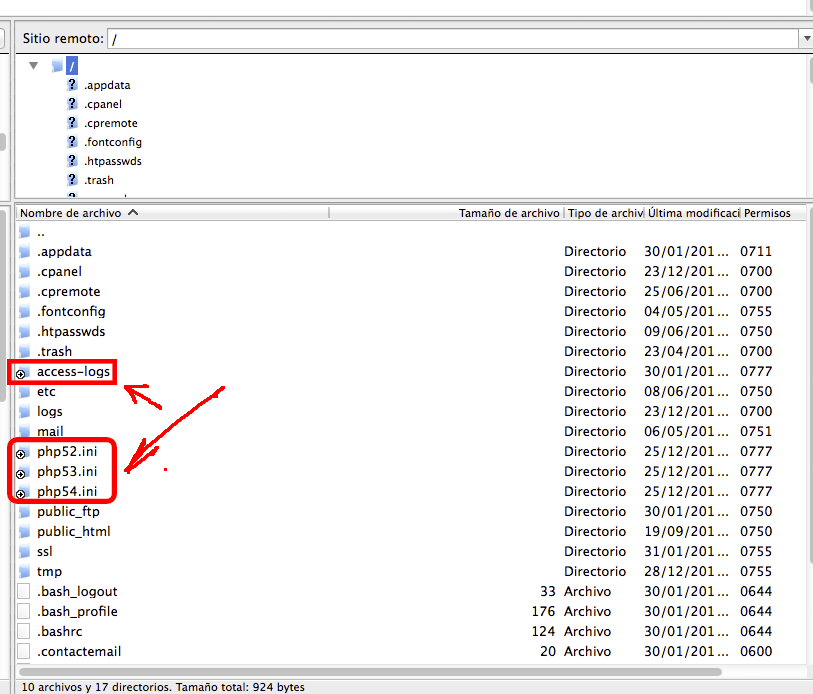
Task: Click question-mark icon beside .cpanel tree node
Action: (x=72, y=104)
